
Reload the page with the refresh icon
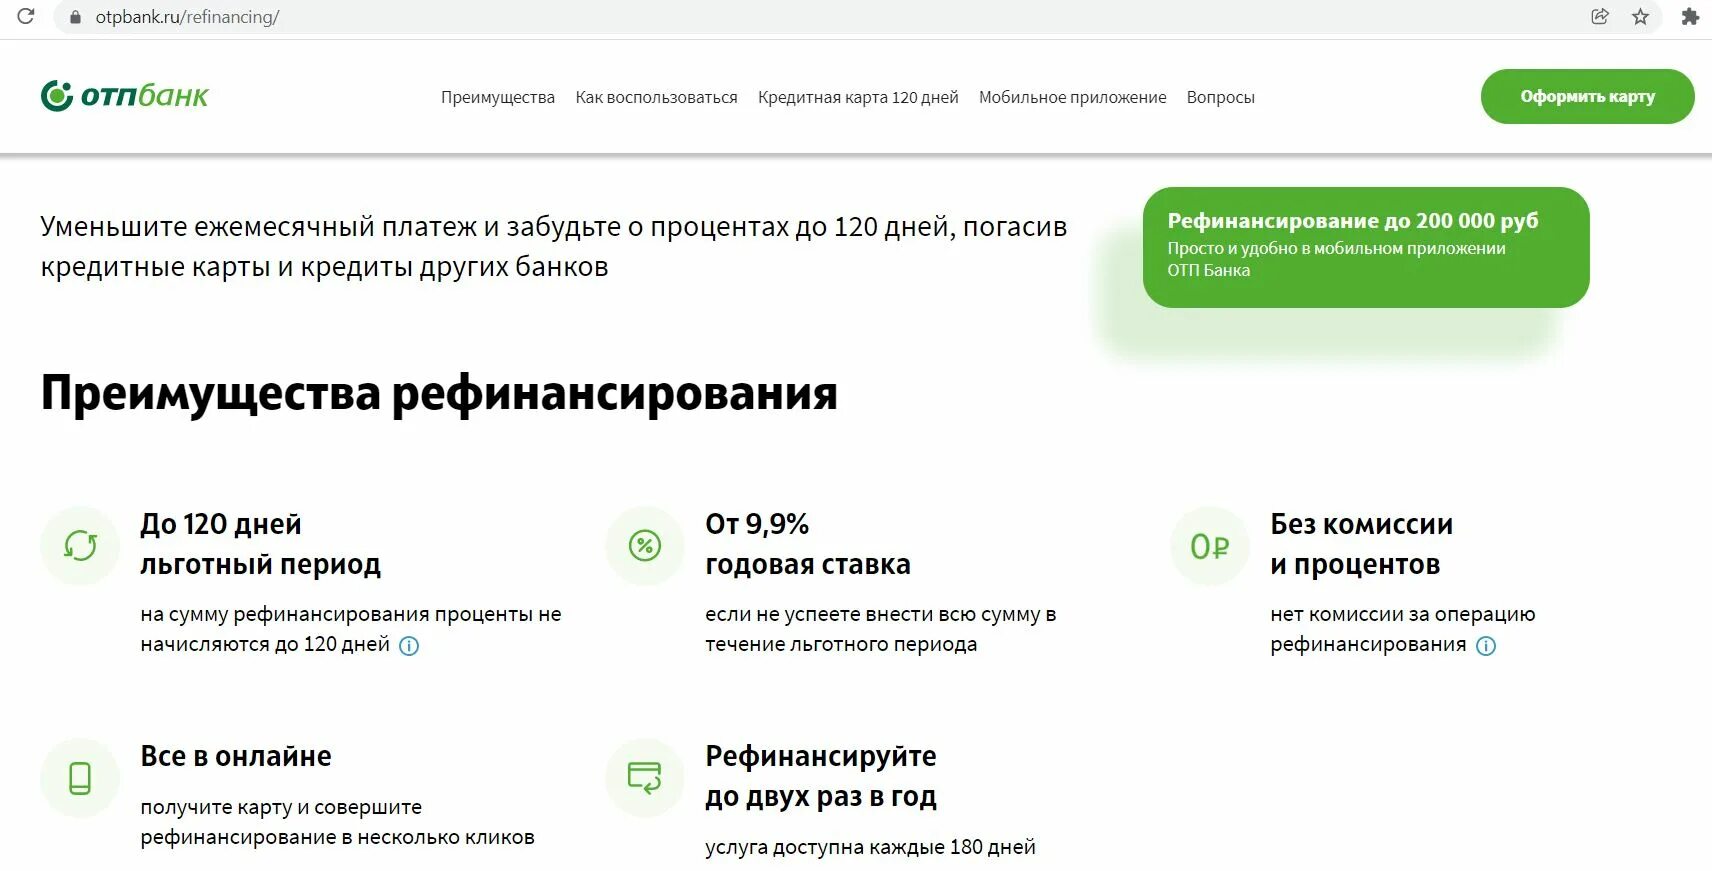[26, 16]
